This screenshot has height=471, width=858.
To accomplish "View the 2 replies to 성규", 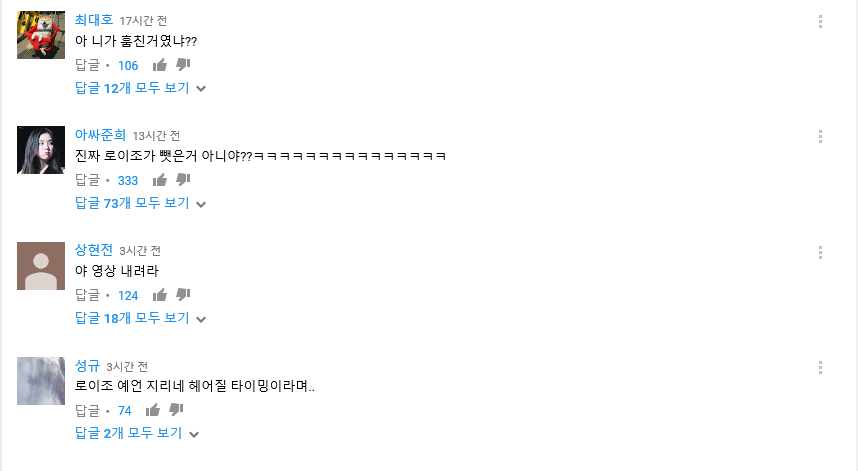I will point(137,433).
